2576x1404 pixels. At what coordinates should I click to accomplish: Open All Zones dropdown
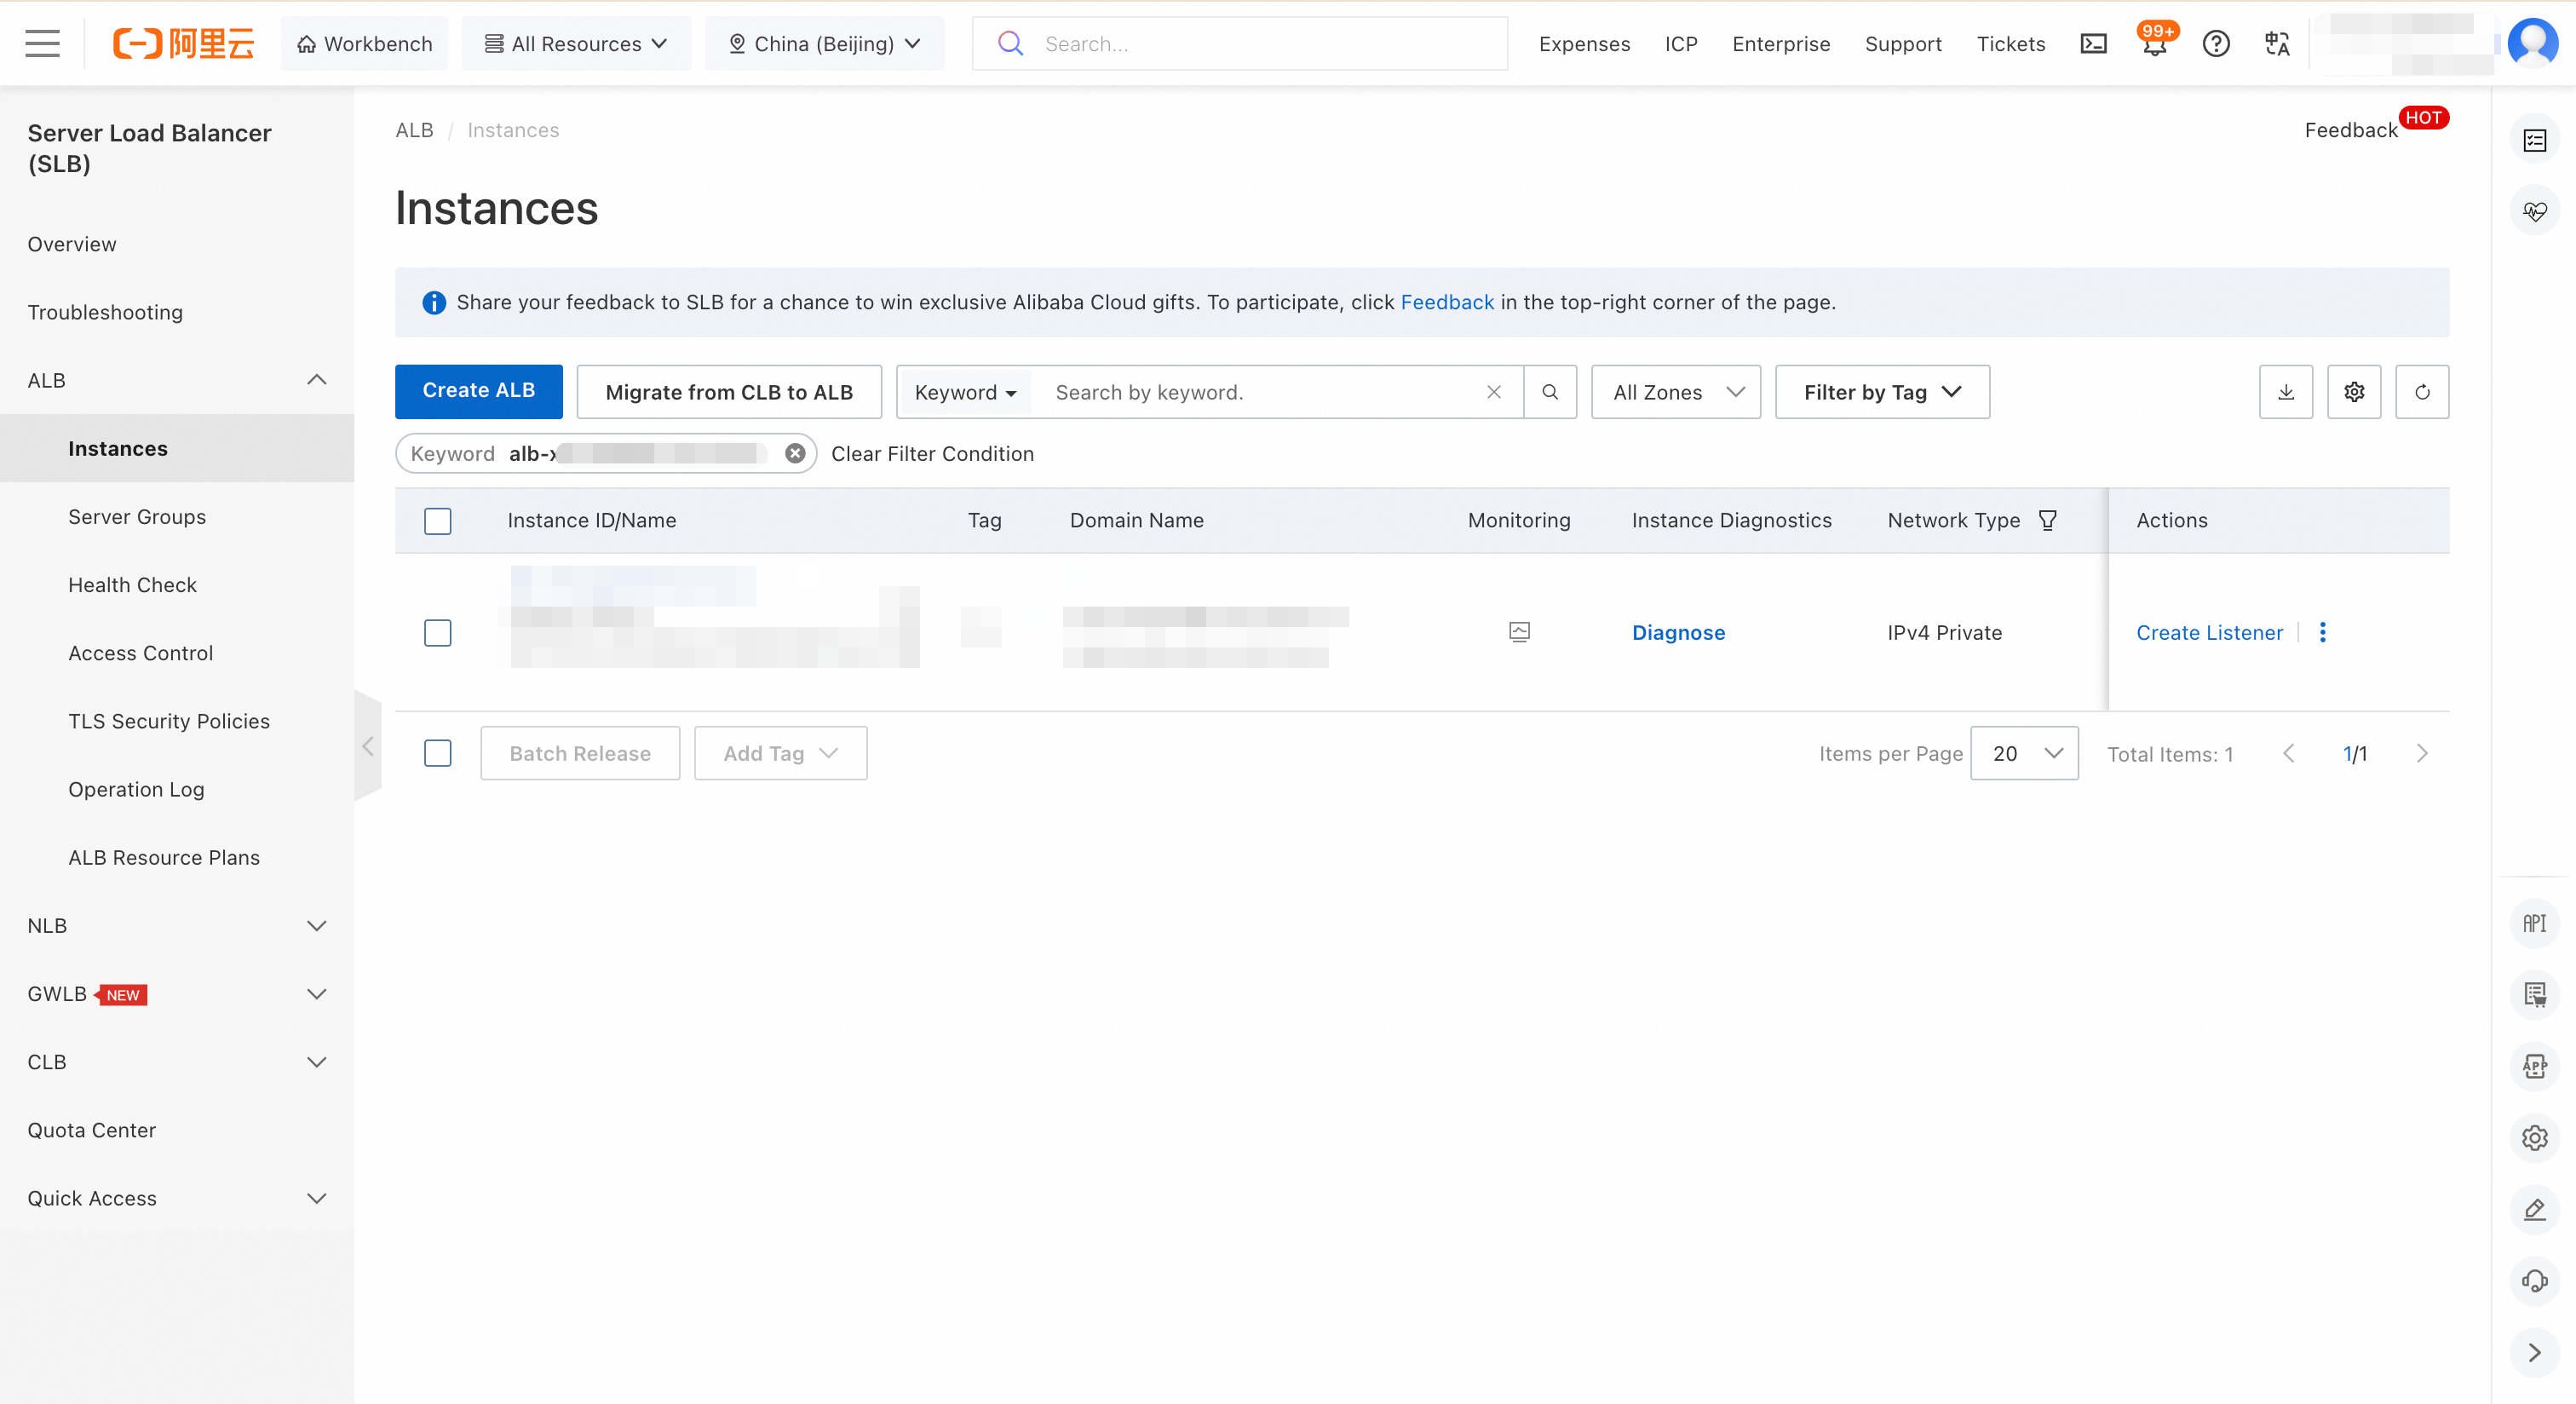pos(1676,392)
